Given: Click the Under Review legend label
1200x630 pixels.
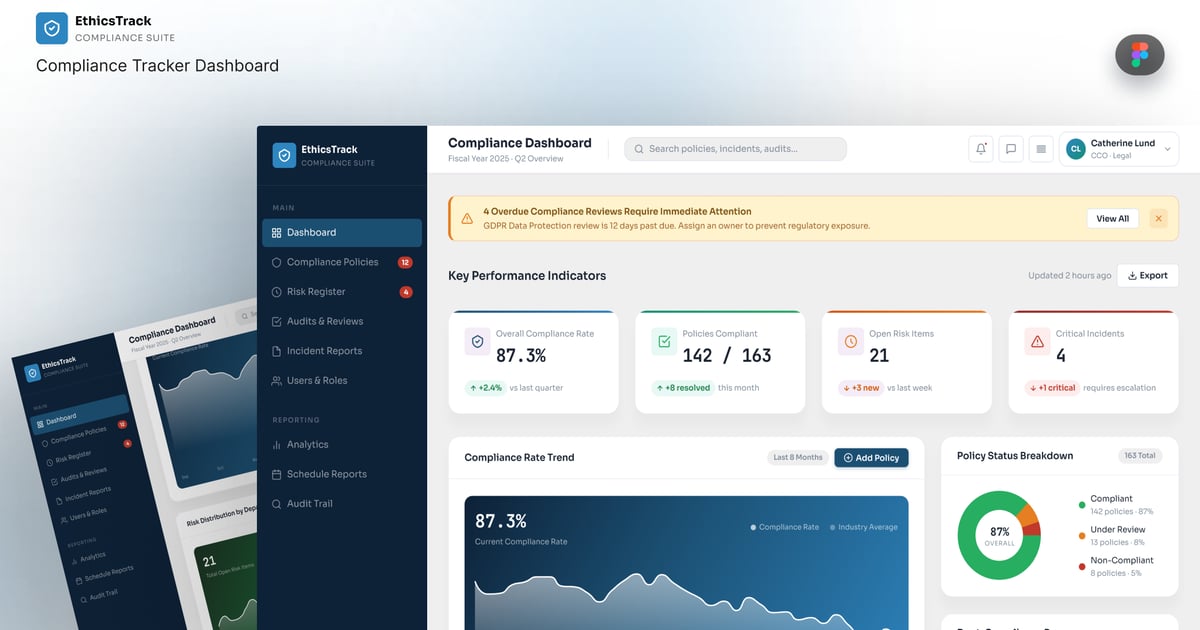Looking at the screenshot, I should click(x=1118, y=529).
